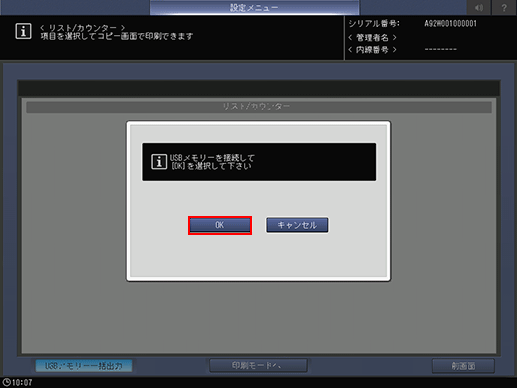Click the 10:07 time display

tap(22, 382)
